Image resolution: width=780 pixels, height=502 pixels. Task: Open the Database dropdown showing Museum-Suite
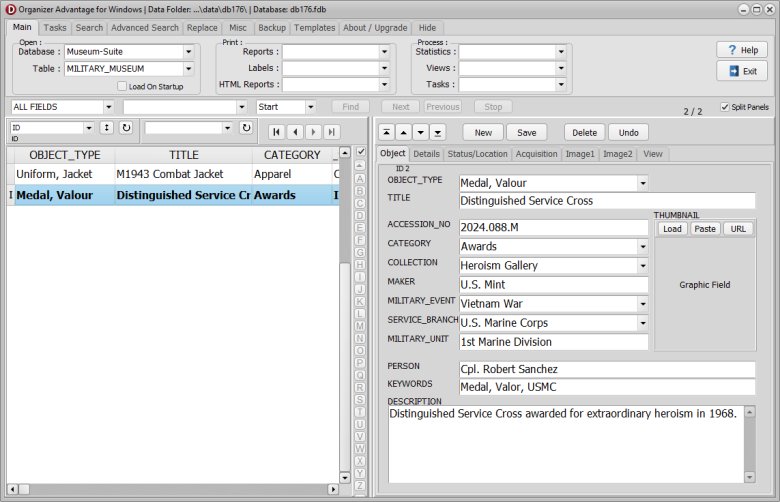(188, 52)
